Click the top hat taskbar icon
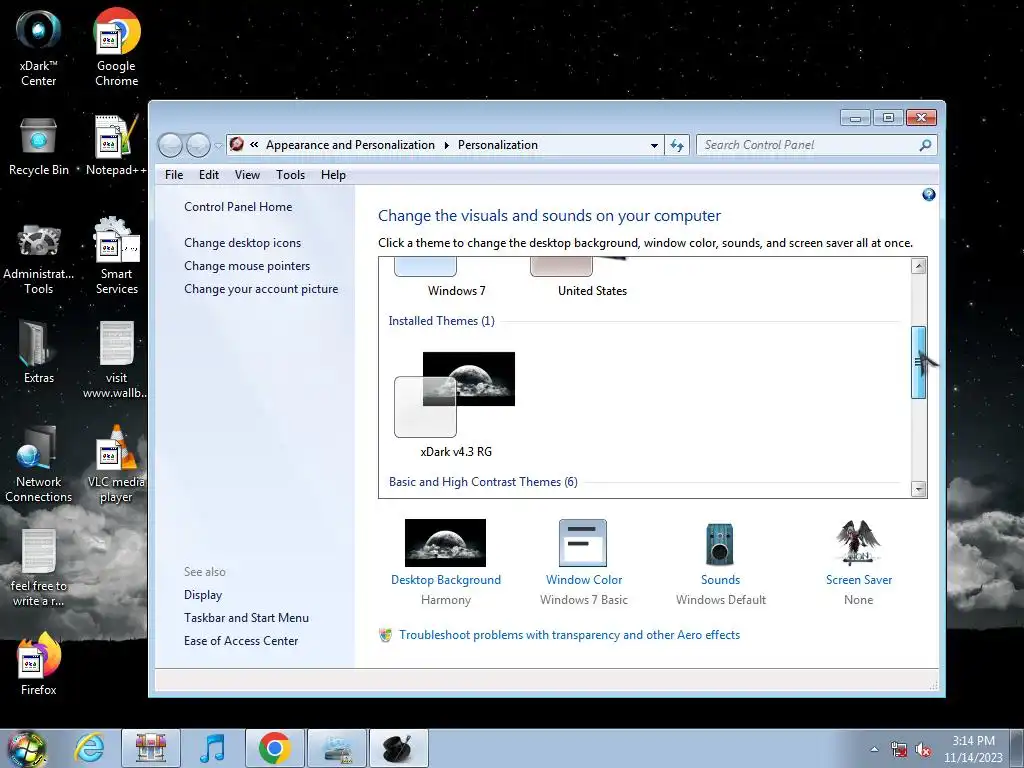 [398, 748]
